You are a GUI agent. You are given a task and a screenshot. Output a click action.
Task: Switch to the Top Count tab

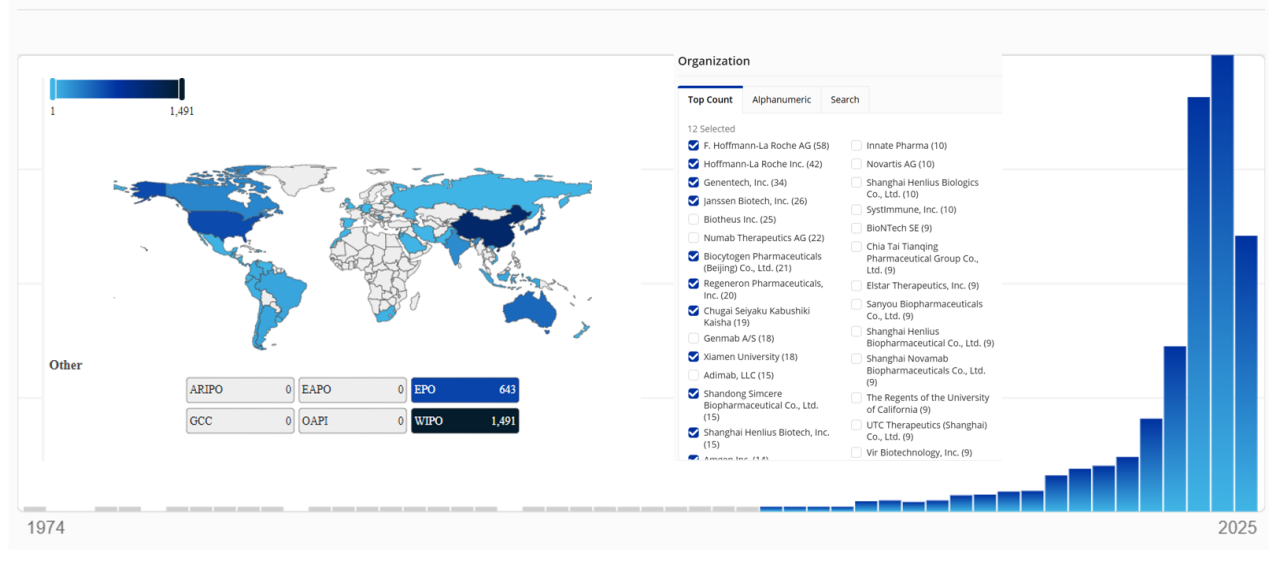pos(710,100)
